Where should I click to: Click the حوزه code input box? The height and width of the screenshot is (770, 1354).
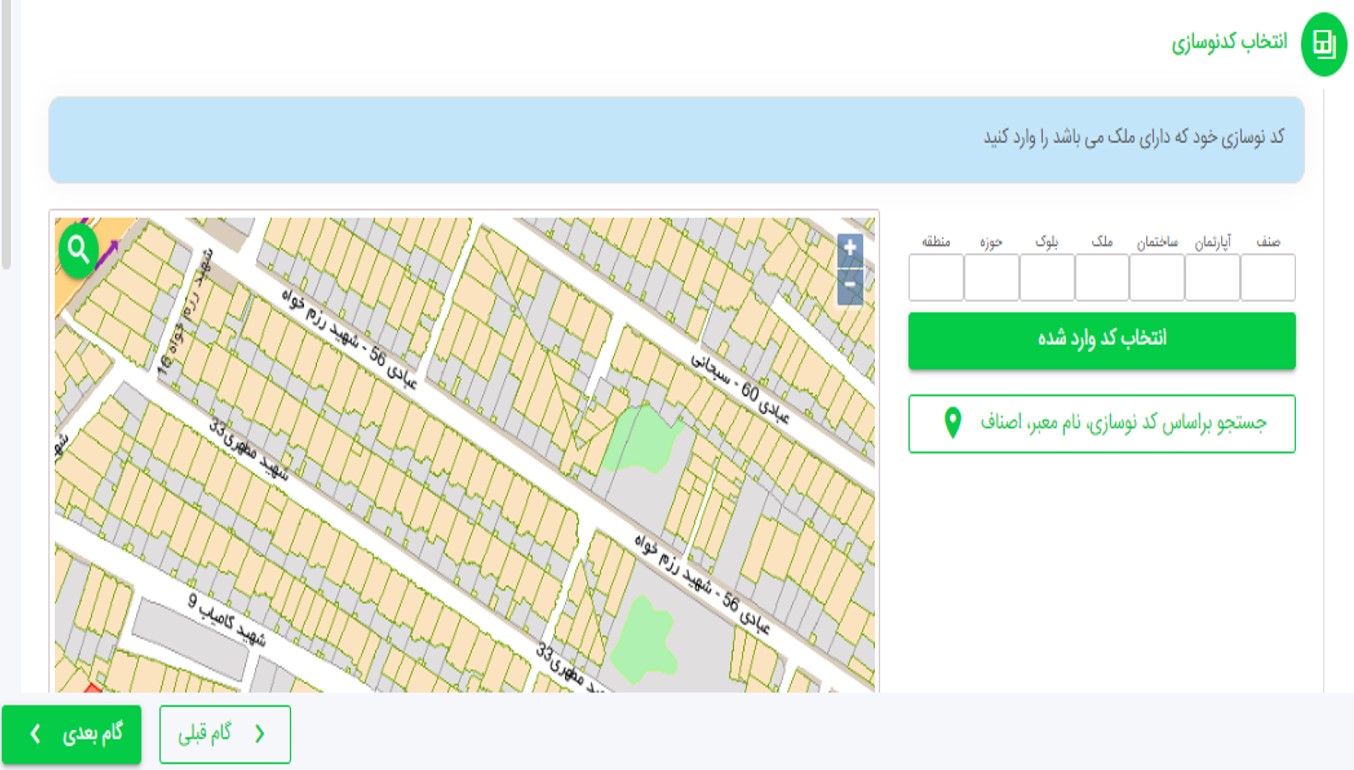pos(991,277)
